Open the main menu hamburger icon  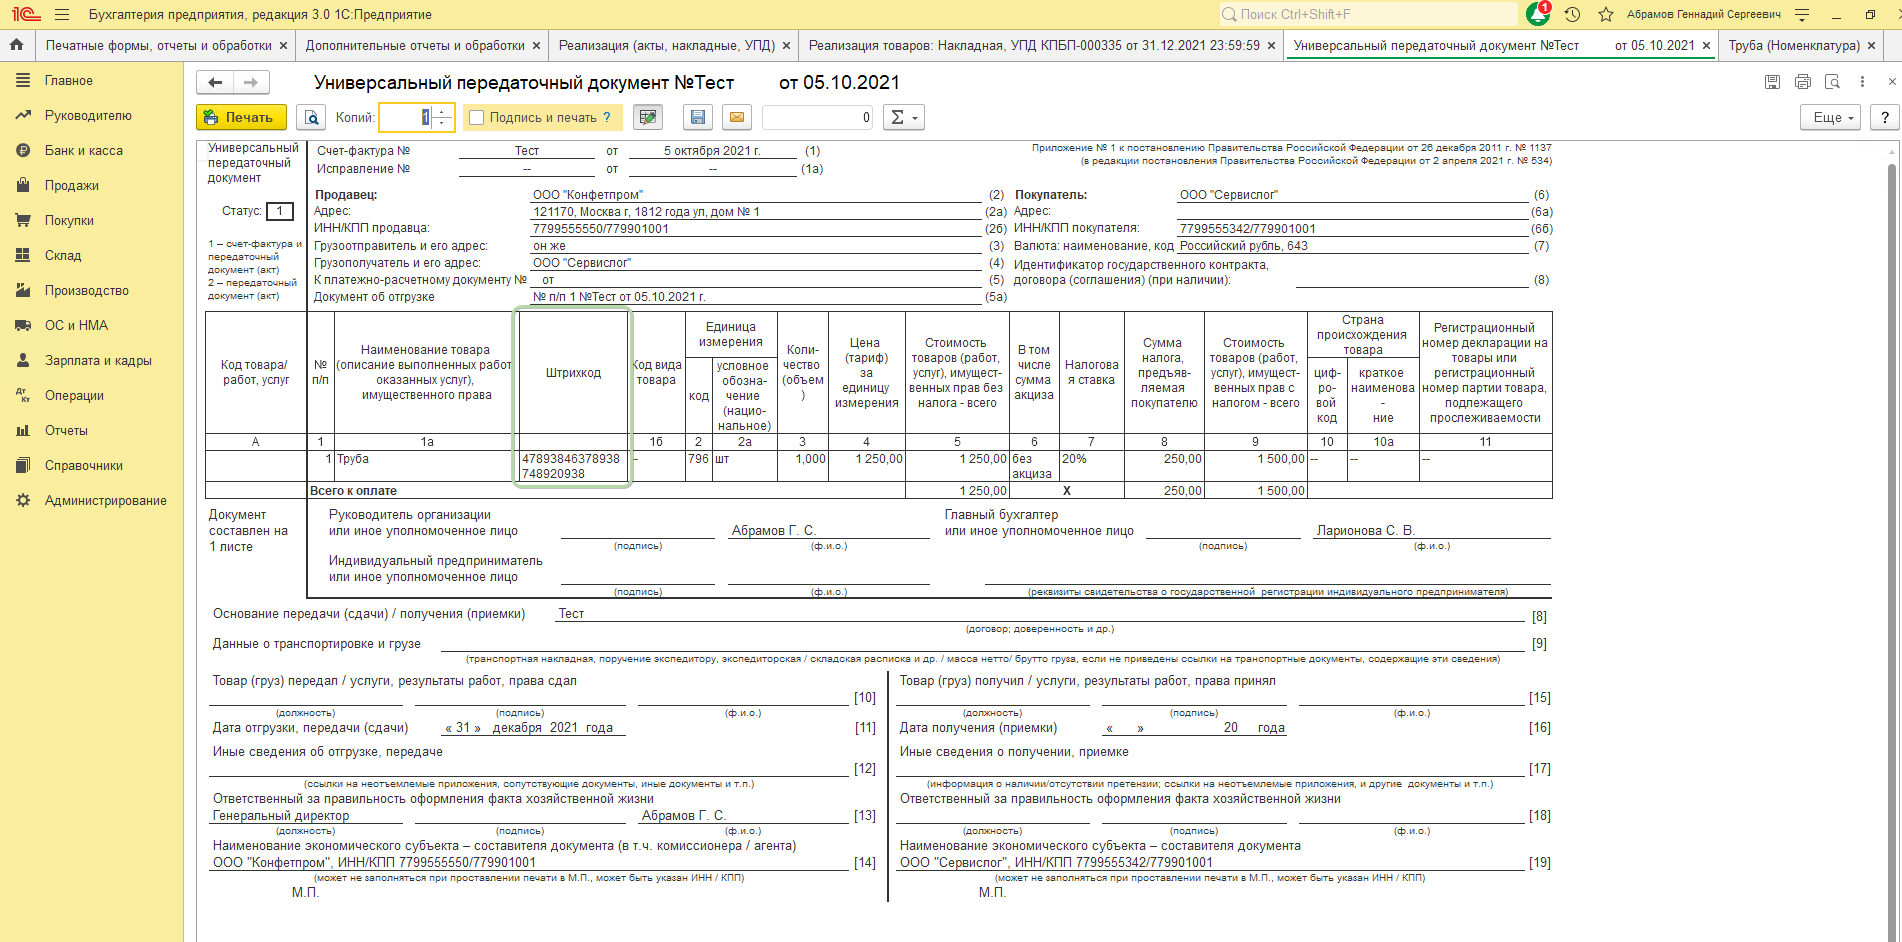pyautogui.click(x=62, y=15)
